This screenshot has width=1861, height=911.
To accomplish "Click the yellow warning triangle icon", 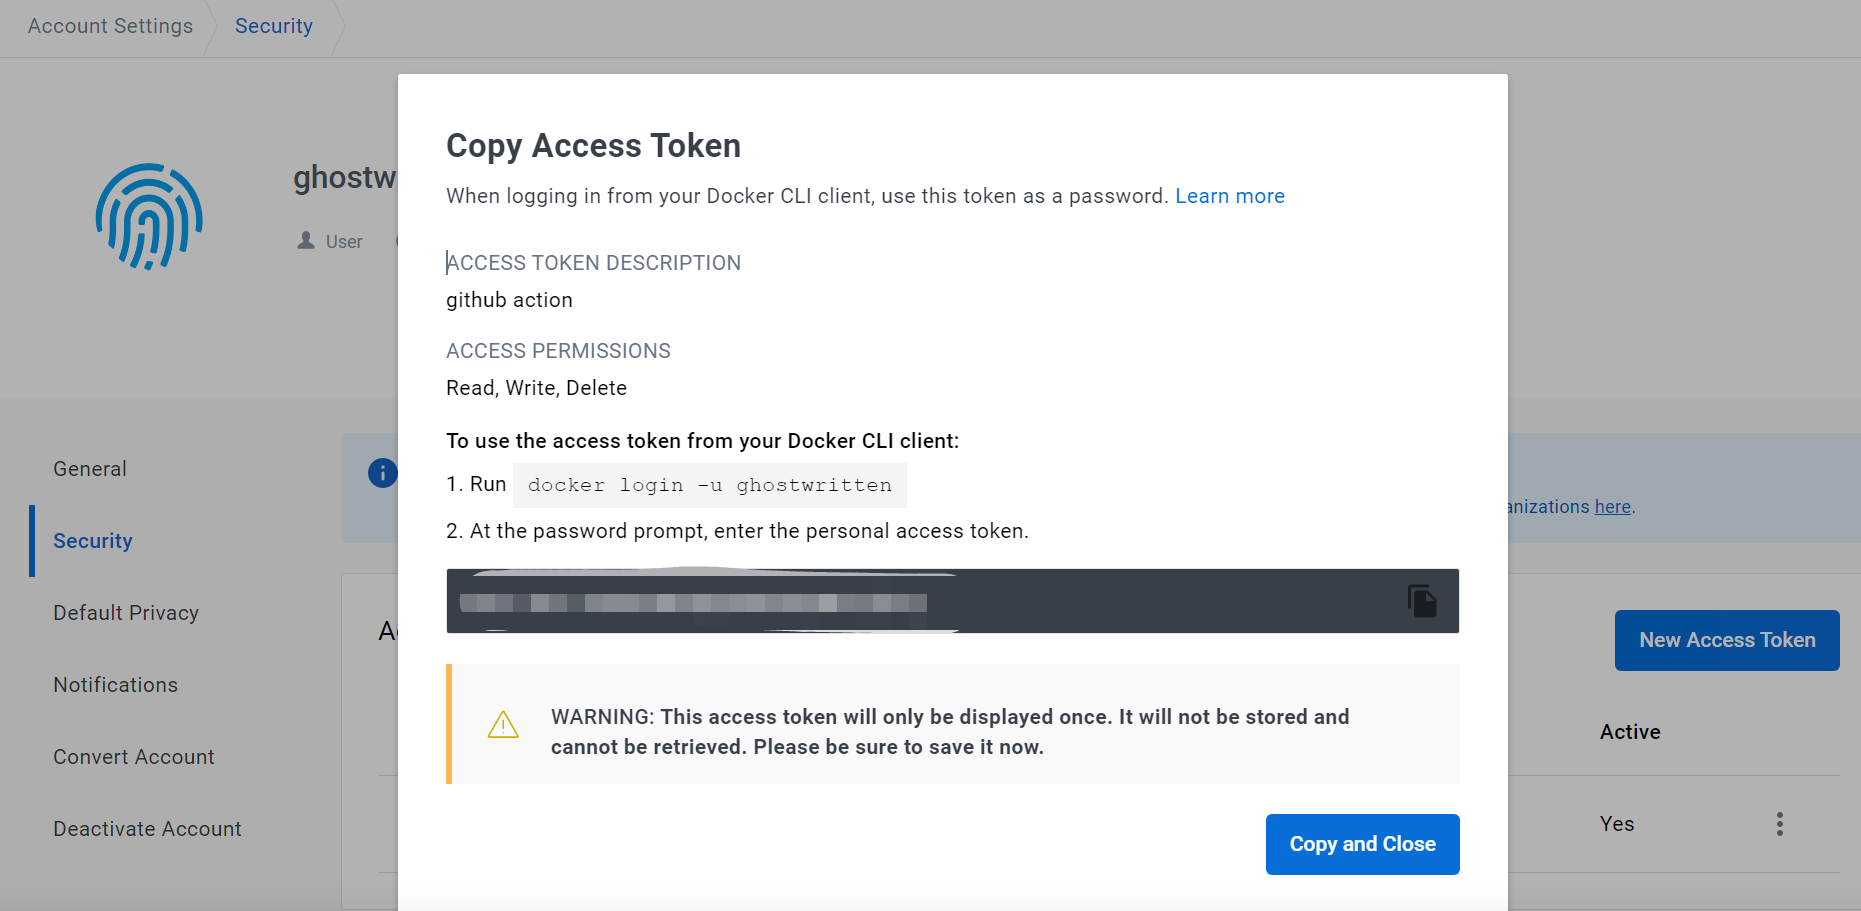I will 503,725.
